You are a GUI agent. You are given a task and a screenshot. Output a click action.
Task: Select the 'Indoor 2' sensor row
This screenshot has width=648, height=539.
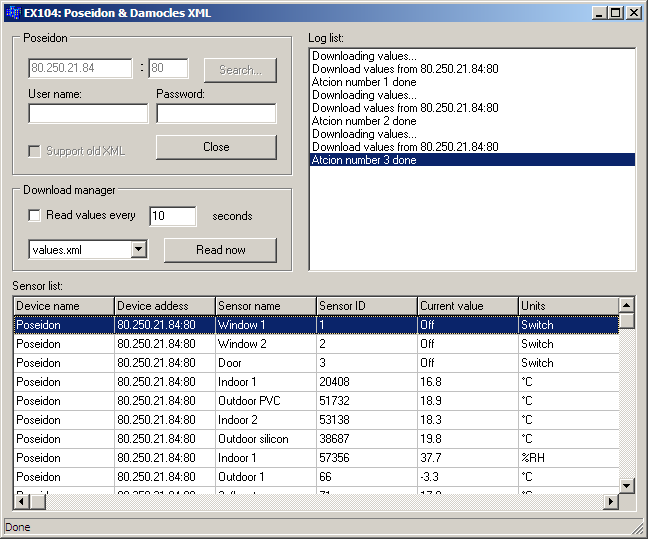[x=316, y=420]
